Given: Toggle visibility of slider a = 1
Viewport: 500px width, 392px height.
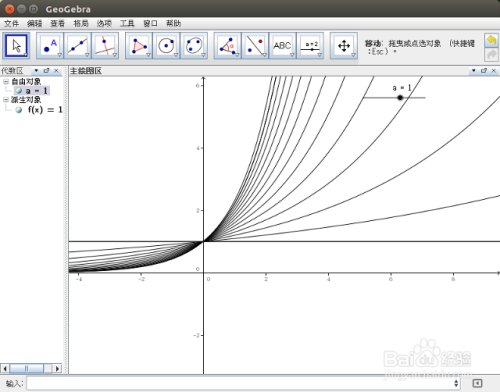Looking at the screenshot, I should 19,91.
